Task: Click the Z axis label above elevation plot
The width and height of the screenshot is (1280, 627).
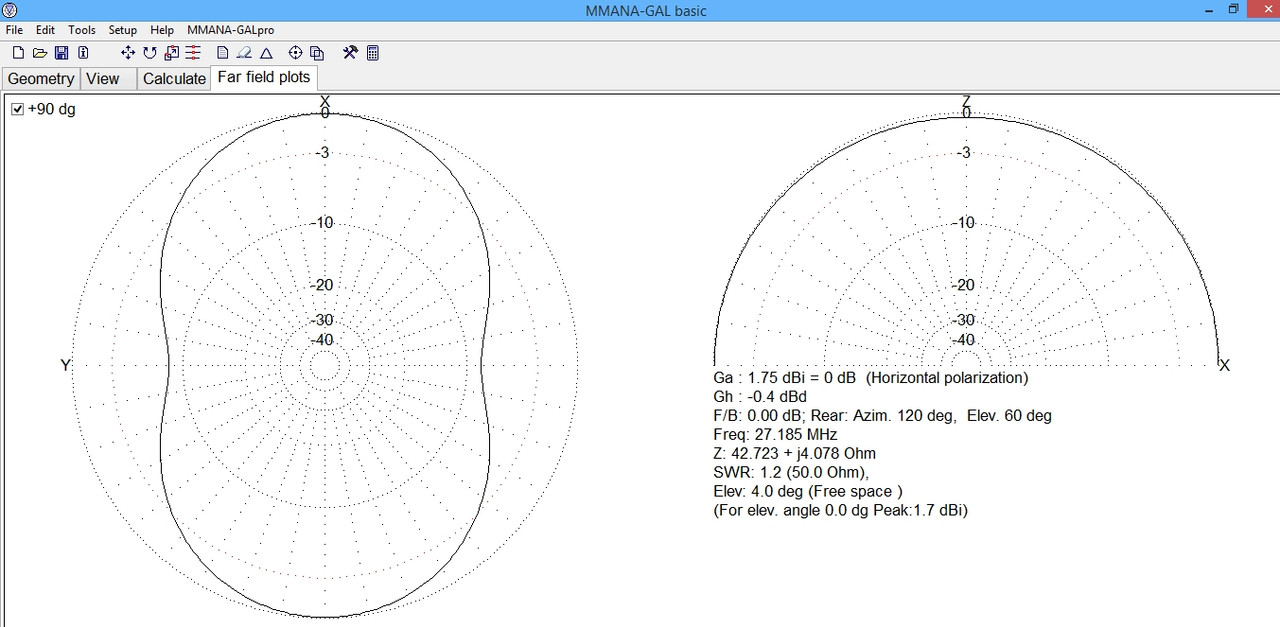Action: [x=966, y=101]
